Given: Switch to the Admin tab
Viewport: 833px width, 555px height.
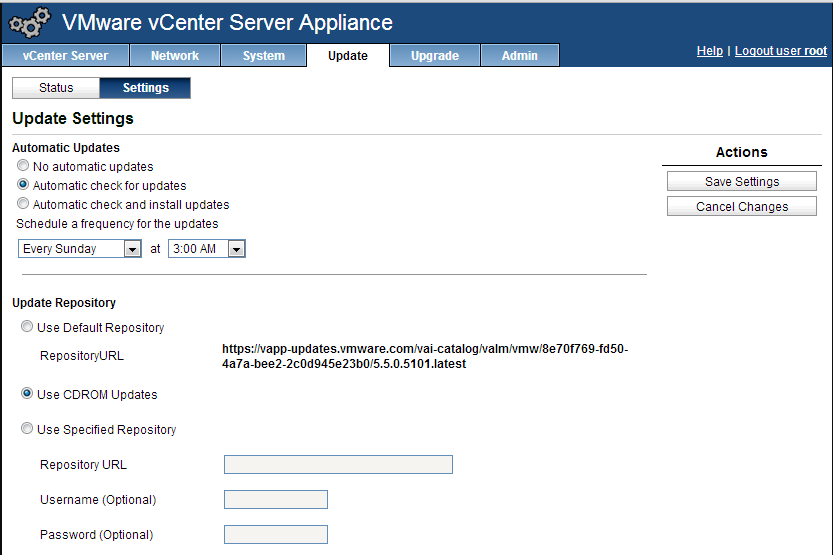Looking at the screenshot, I should coord(520,56).
